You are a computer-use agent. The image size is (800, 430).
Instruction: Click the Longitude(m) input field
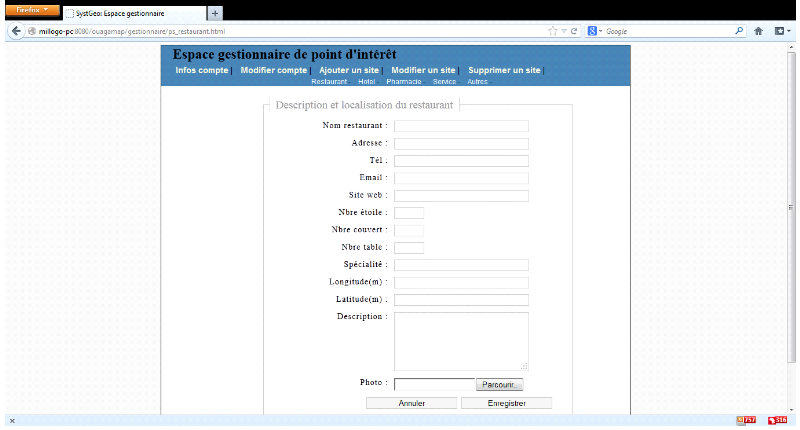pos(461,282)
